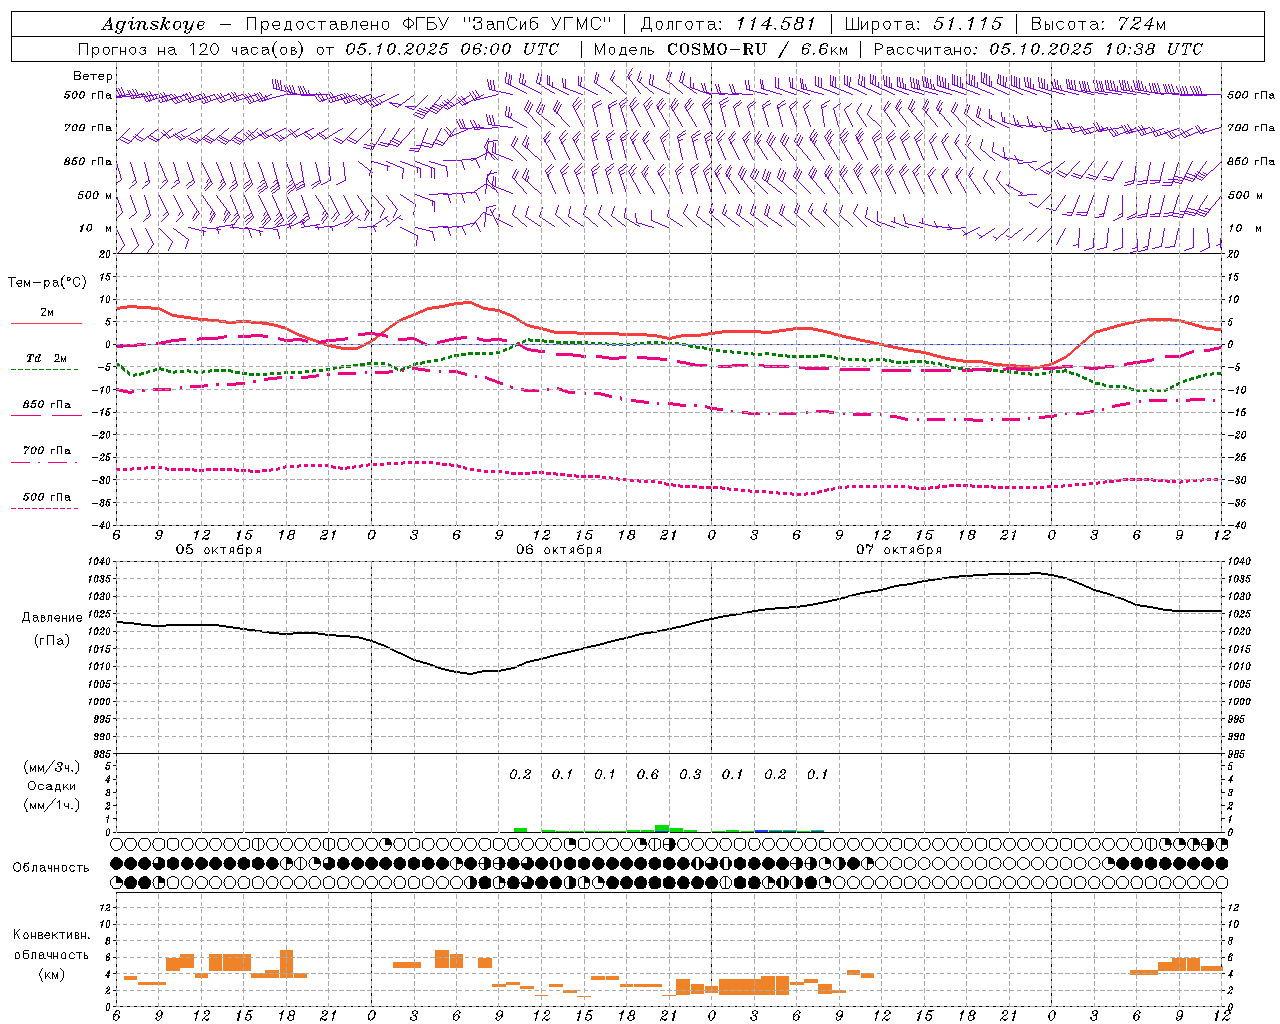The image size is (1280, 1024).
Task: Click the 500 гПа temperature legend label
Action: pyautogui.click(x=47, y=497)
